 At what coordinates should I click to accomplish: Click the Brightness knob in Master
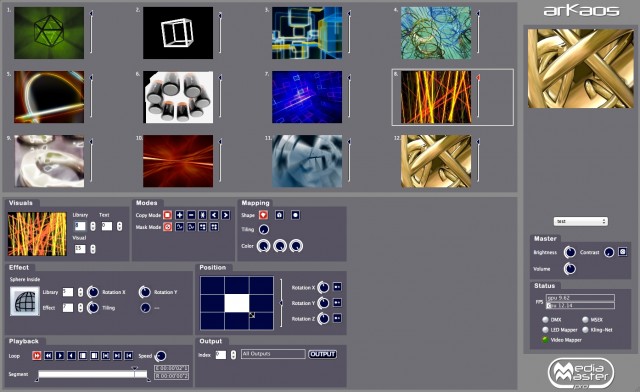pos(569,252)
